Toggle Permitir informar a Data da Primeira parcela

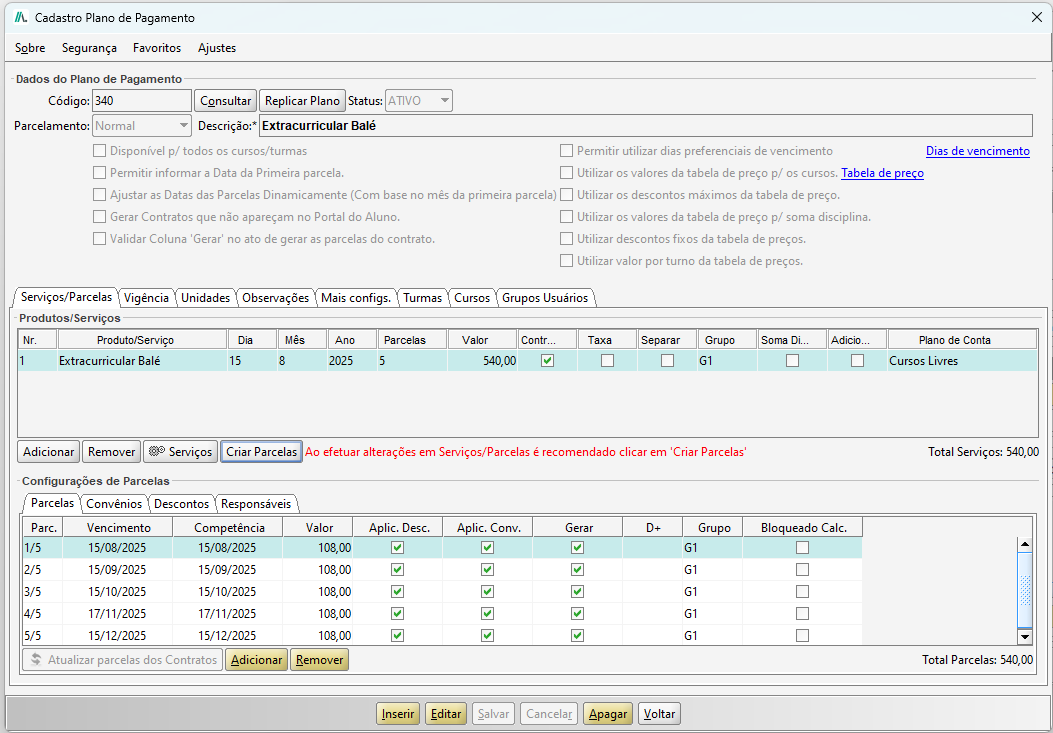pos(99,173)
